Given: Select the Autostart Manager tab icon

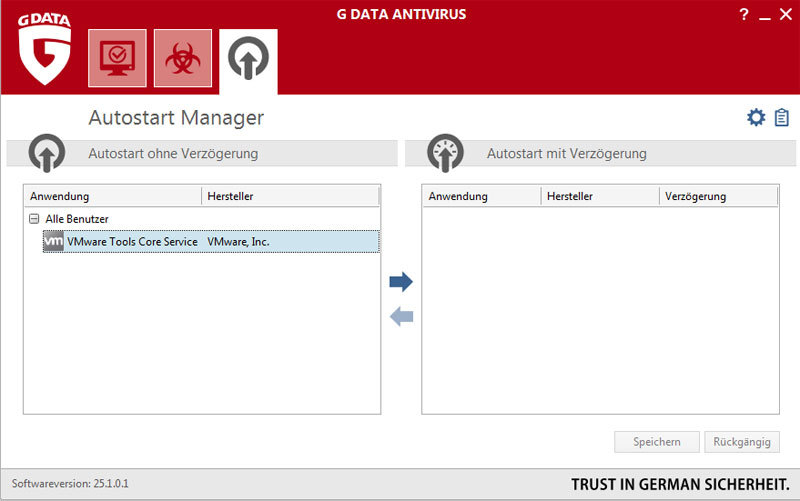Looking at the screenshot, I should [x=248, y=59].
